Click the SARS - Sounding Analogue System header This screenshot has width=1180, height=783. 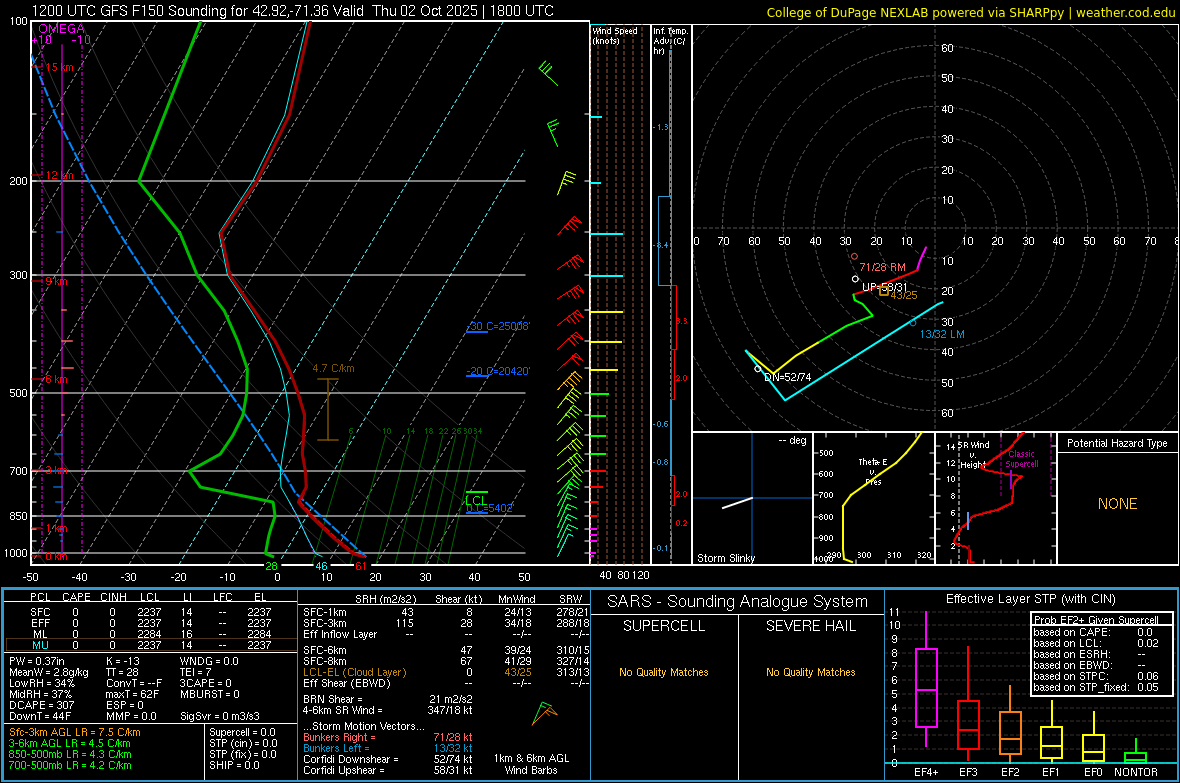(x=738, y=602)
